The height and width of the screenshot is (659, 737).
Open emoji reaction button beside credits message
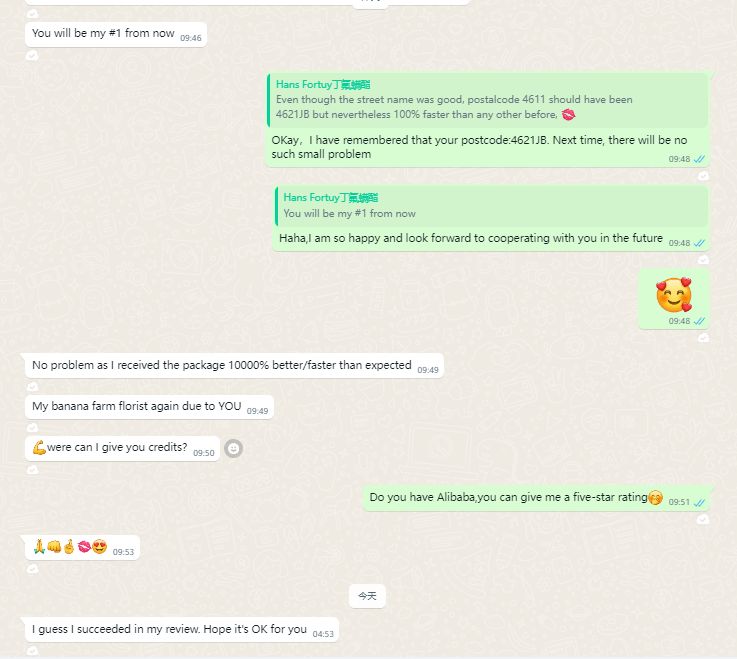click(233, 448)
